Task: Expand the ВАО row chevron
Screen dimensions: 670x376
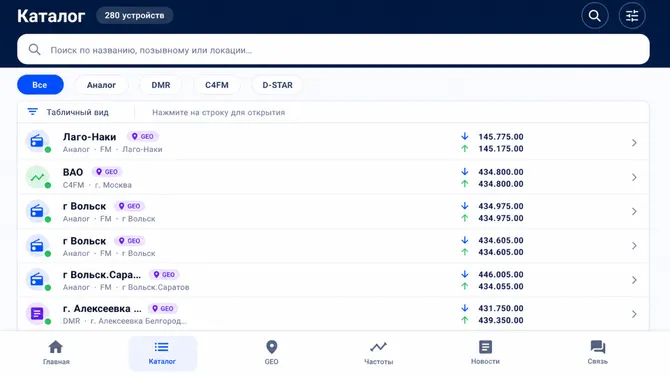Action: point(634,177)
